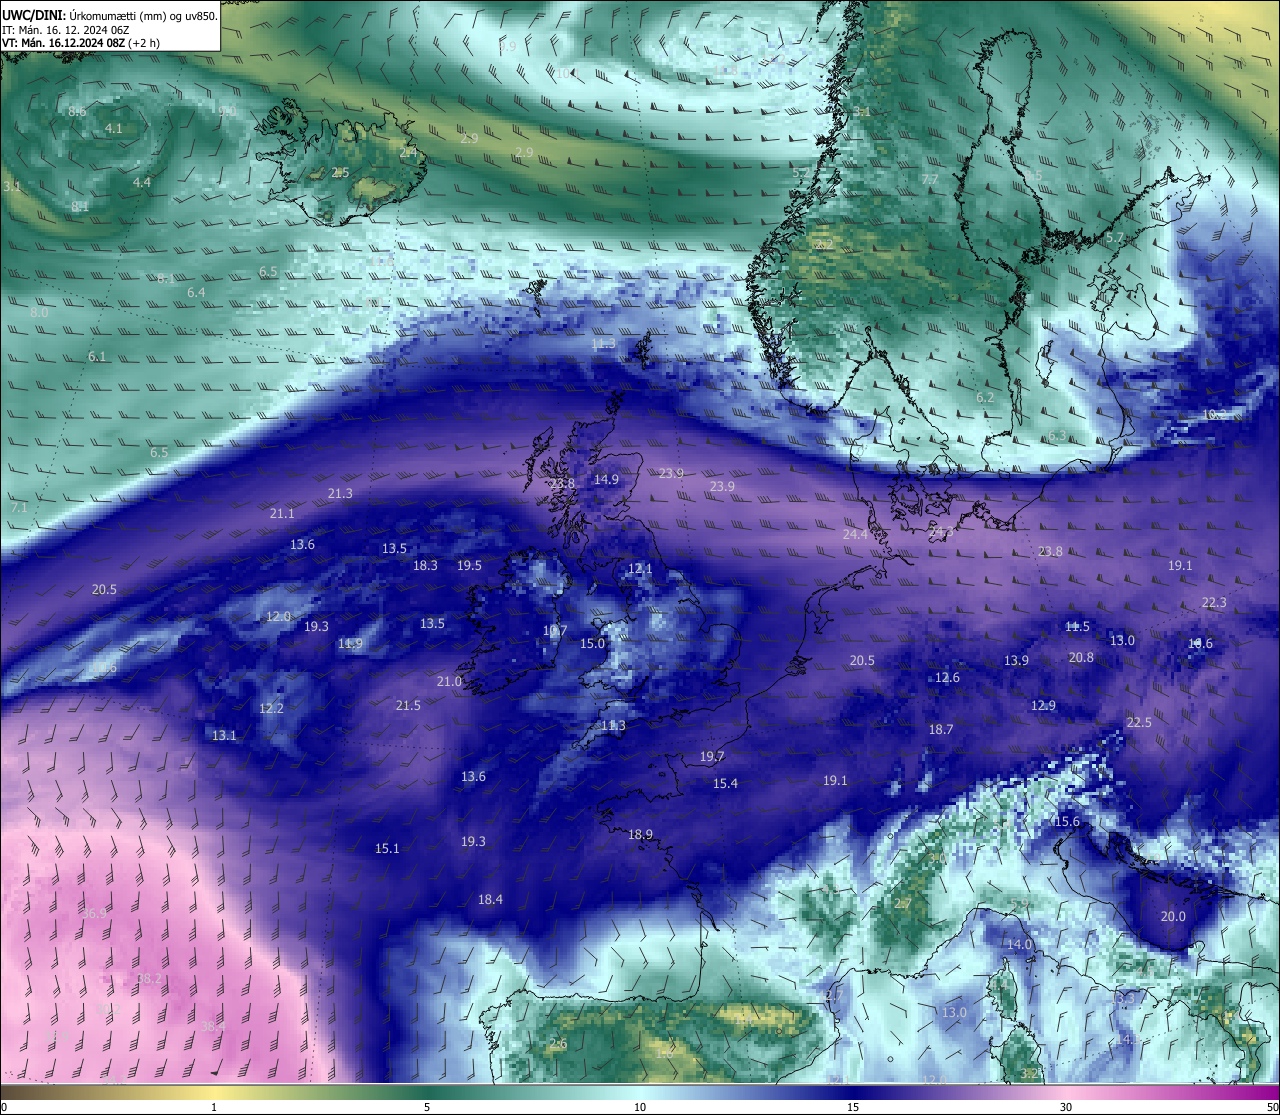The image size is (1280, 1115).
Task: Click the 19.5 value on the map
Action: click(x=469, y=565)
